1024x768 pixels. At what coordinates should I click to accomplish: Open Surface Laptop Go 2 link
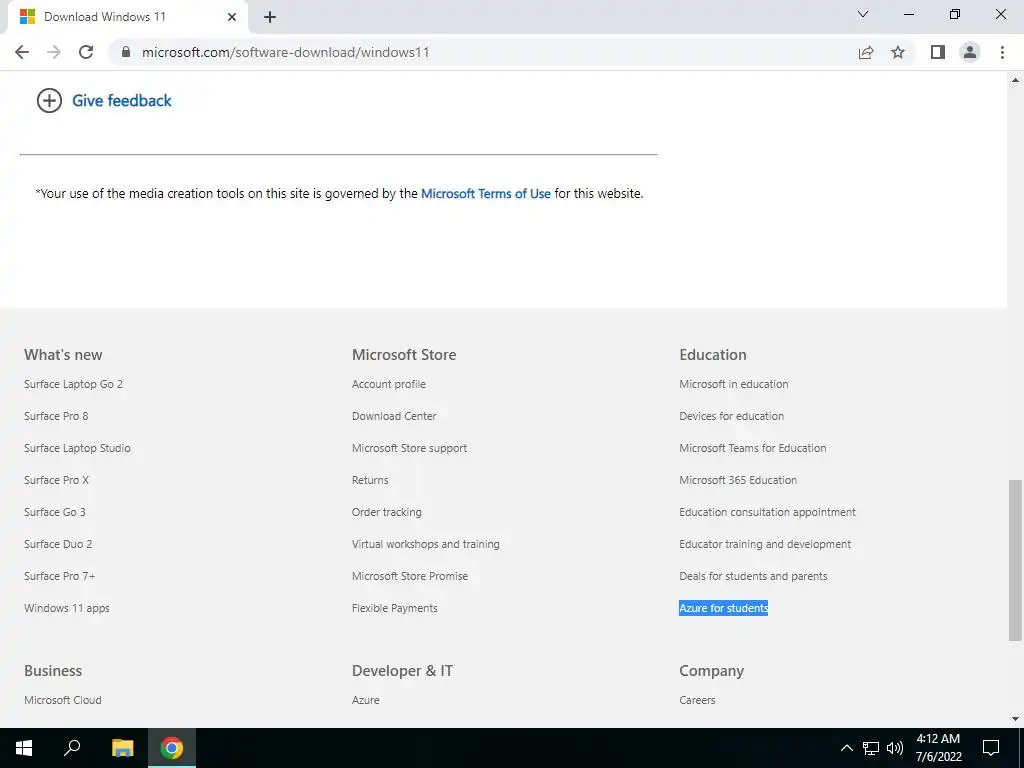click(x=73, y=384)
